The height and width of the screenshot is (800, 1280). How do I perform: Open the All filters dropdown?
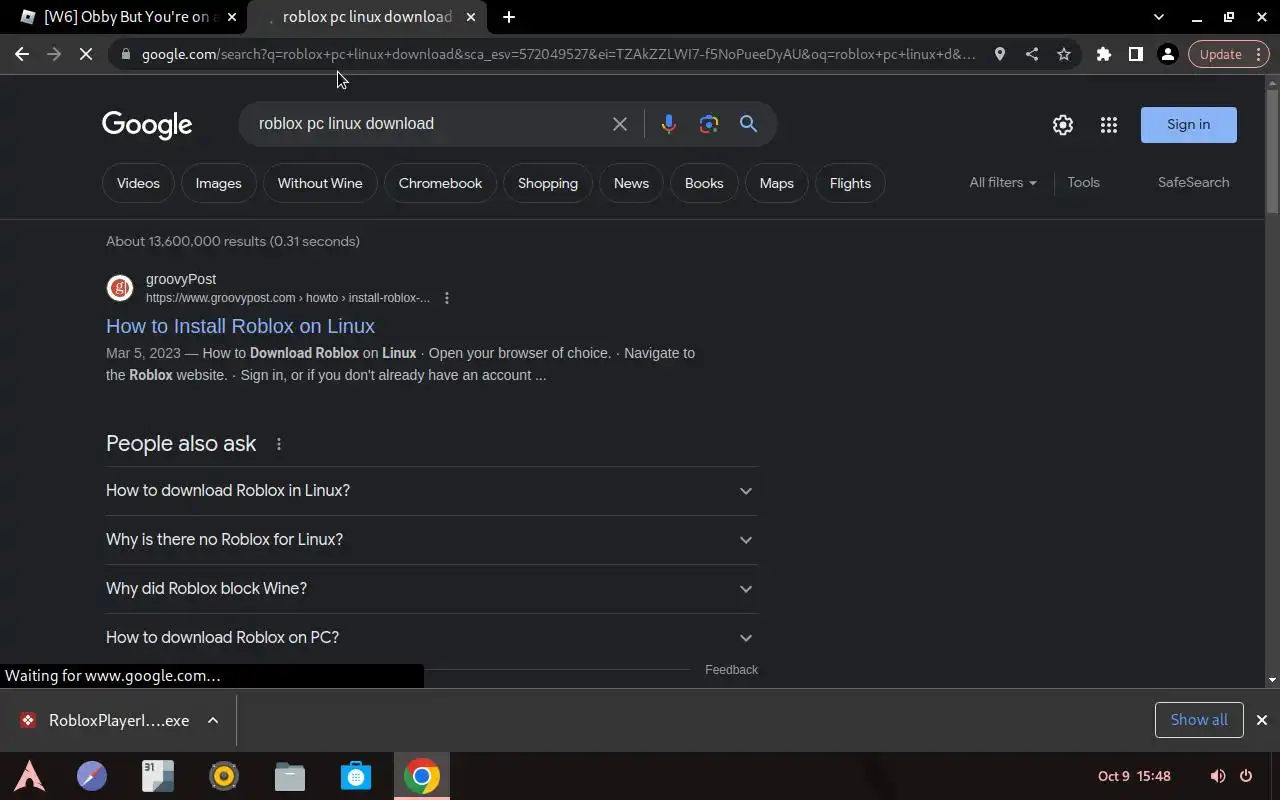click(1003, 183)
